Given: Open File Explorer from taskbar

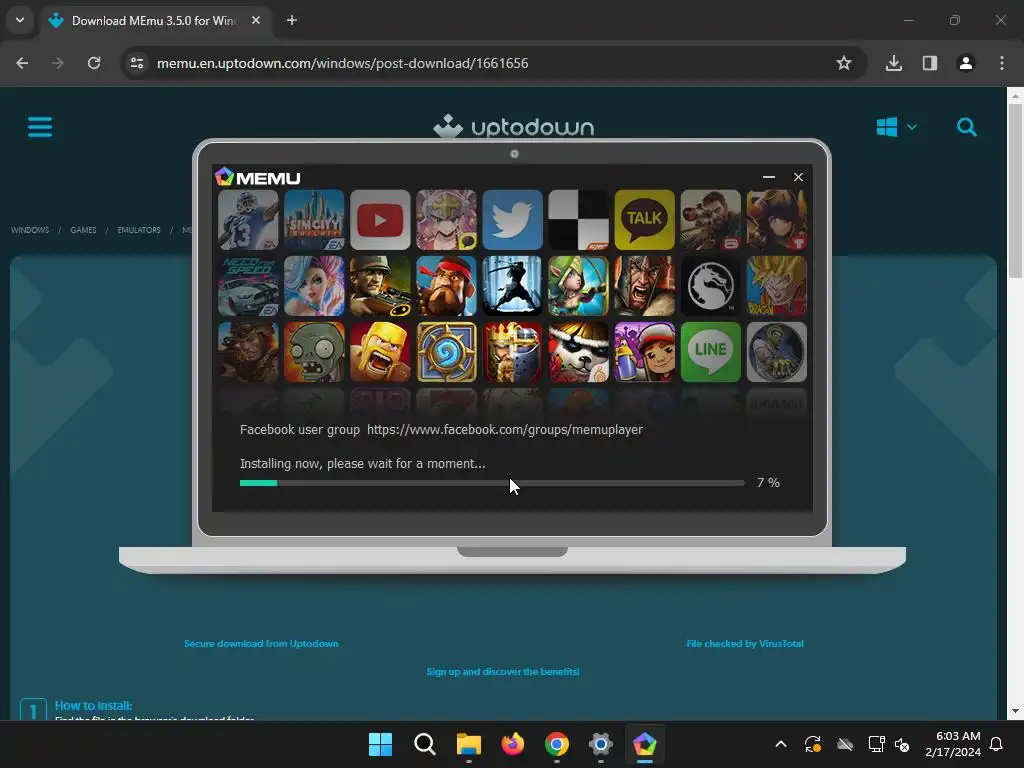Looking at the screenshot, I should [x=468, y=744].
